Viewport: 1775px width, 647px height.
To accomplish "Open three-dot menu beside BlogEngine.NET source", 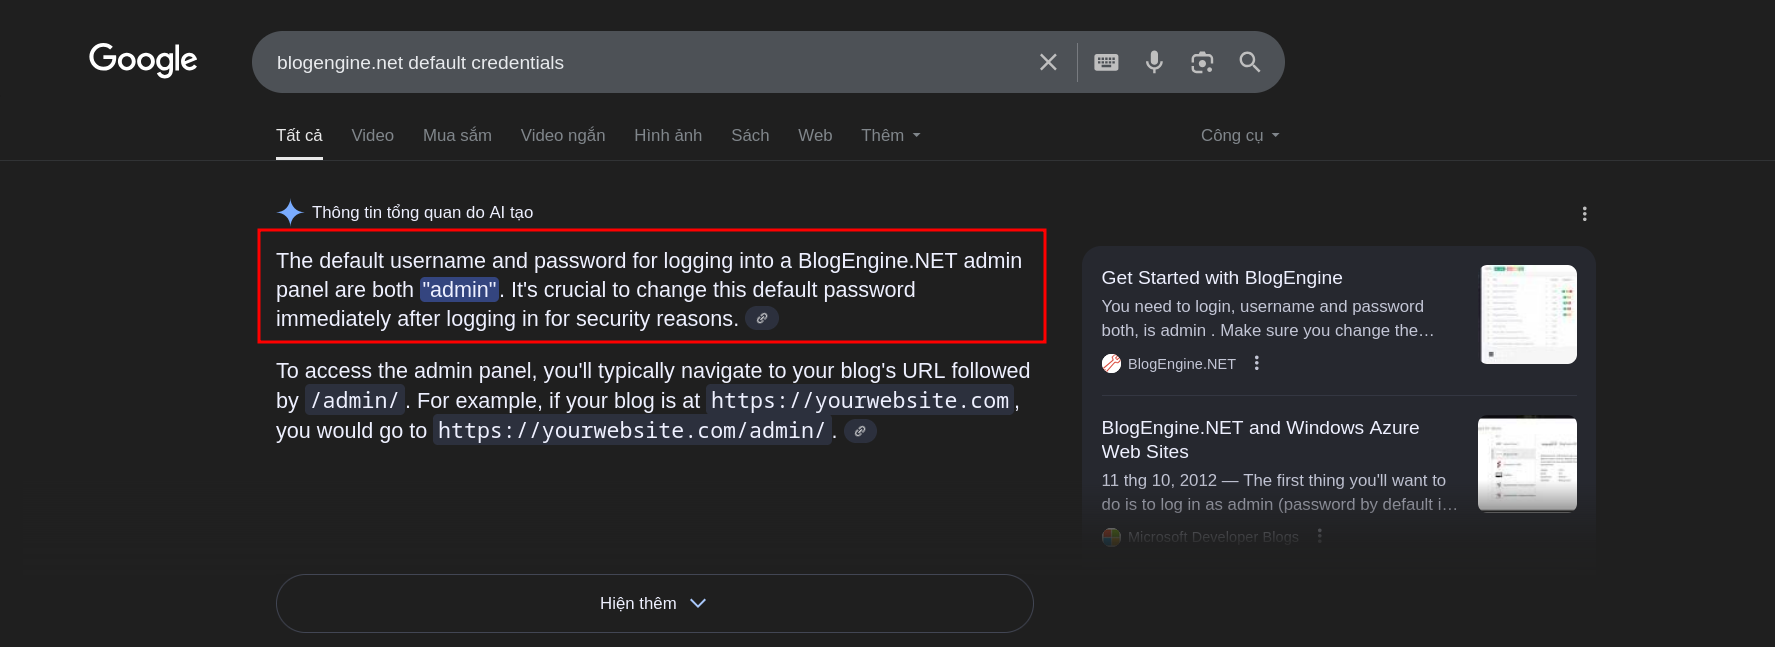I will pyautogui.click(x=1257, y=364).
